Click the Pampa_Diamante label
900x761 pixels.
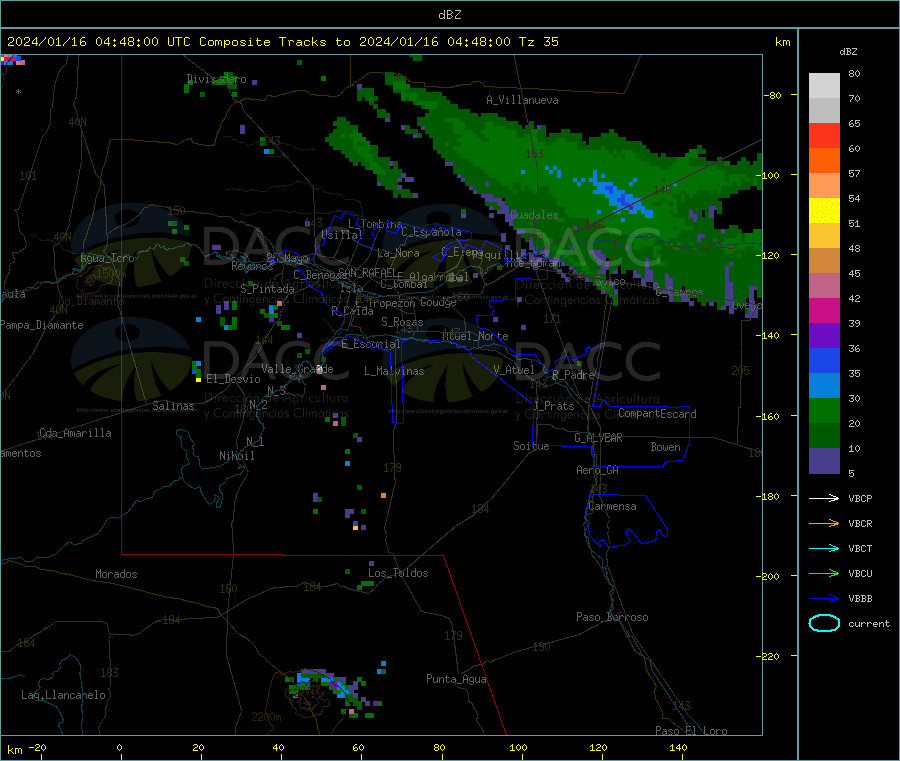41,325
